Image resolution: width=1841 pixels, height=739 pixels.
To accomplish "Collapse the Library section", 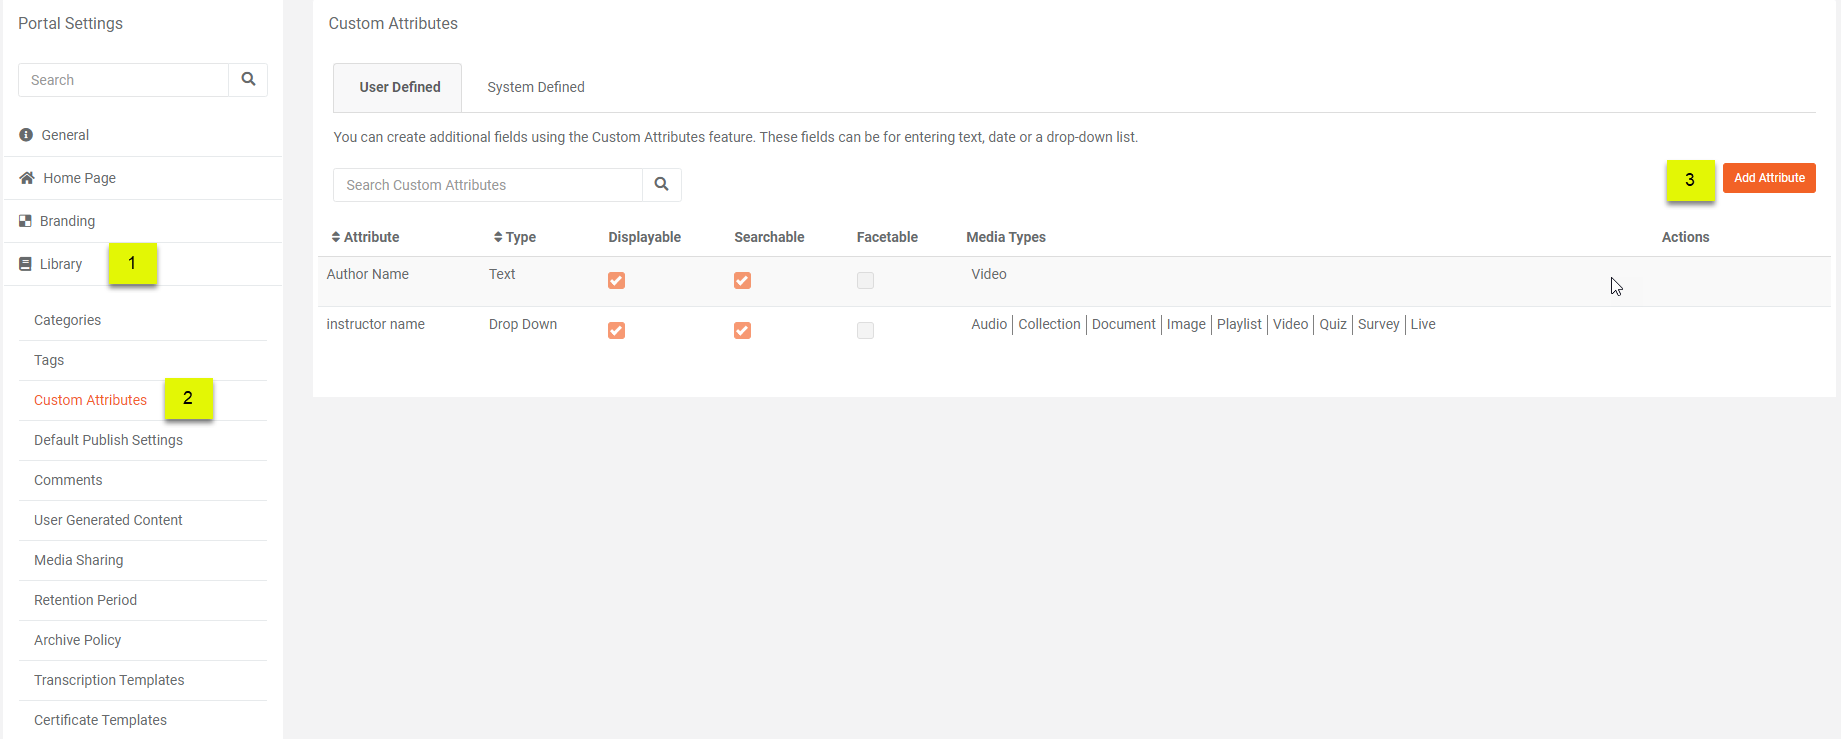I will tap(61, 264).
